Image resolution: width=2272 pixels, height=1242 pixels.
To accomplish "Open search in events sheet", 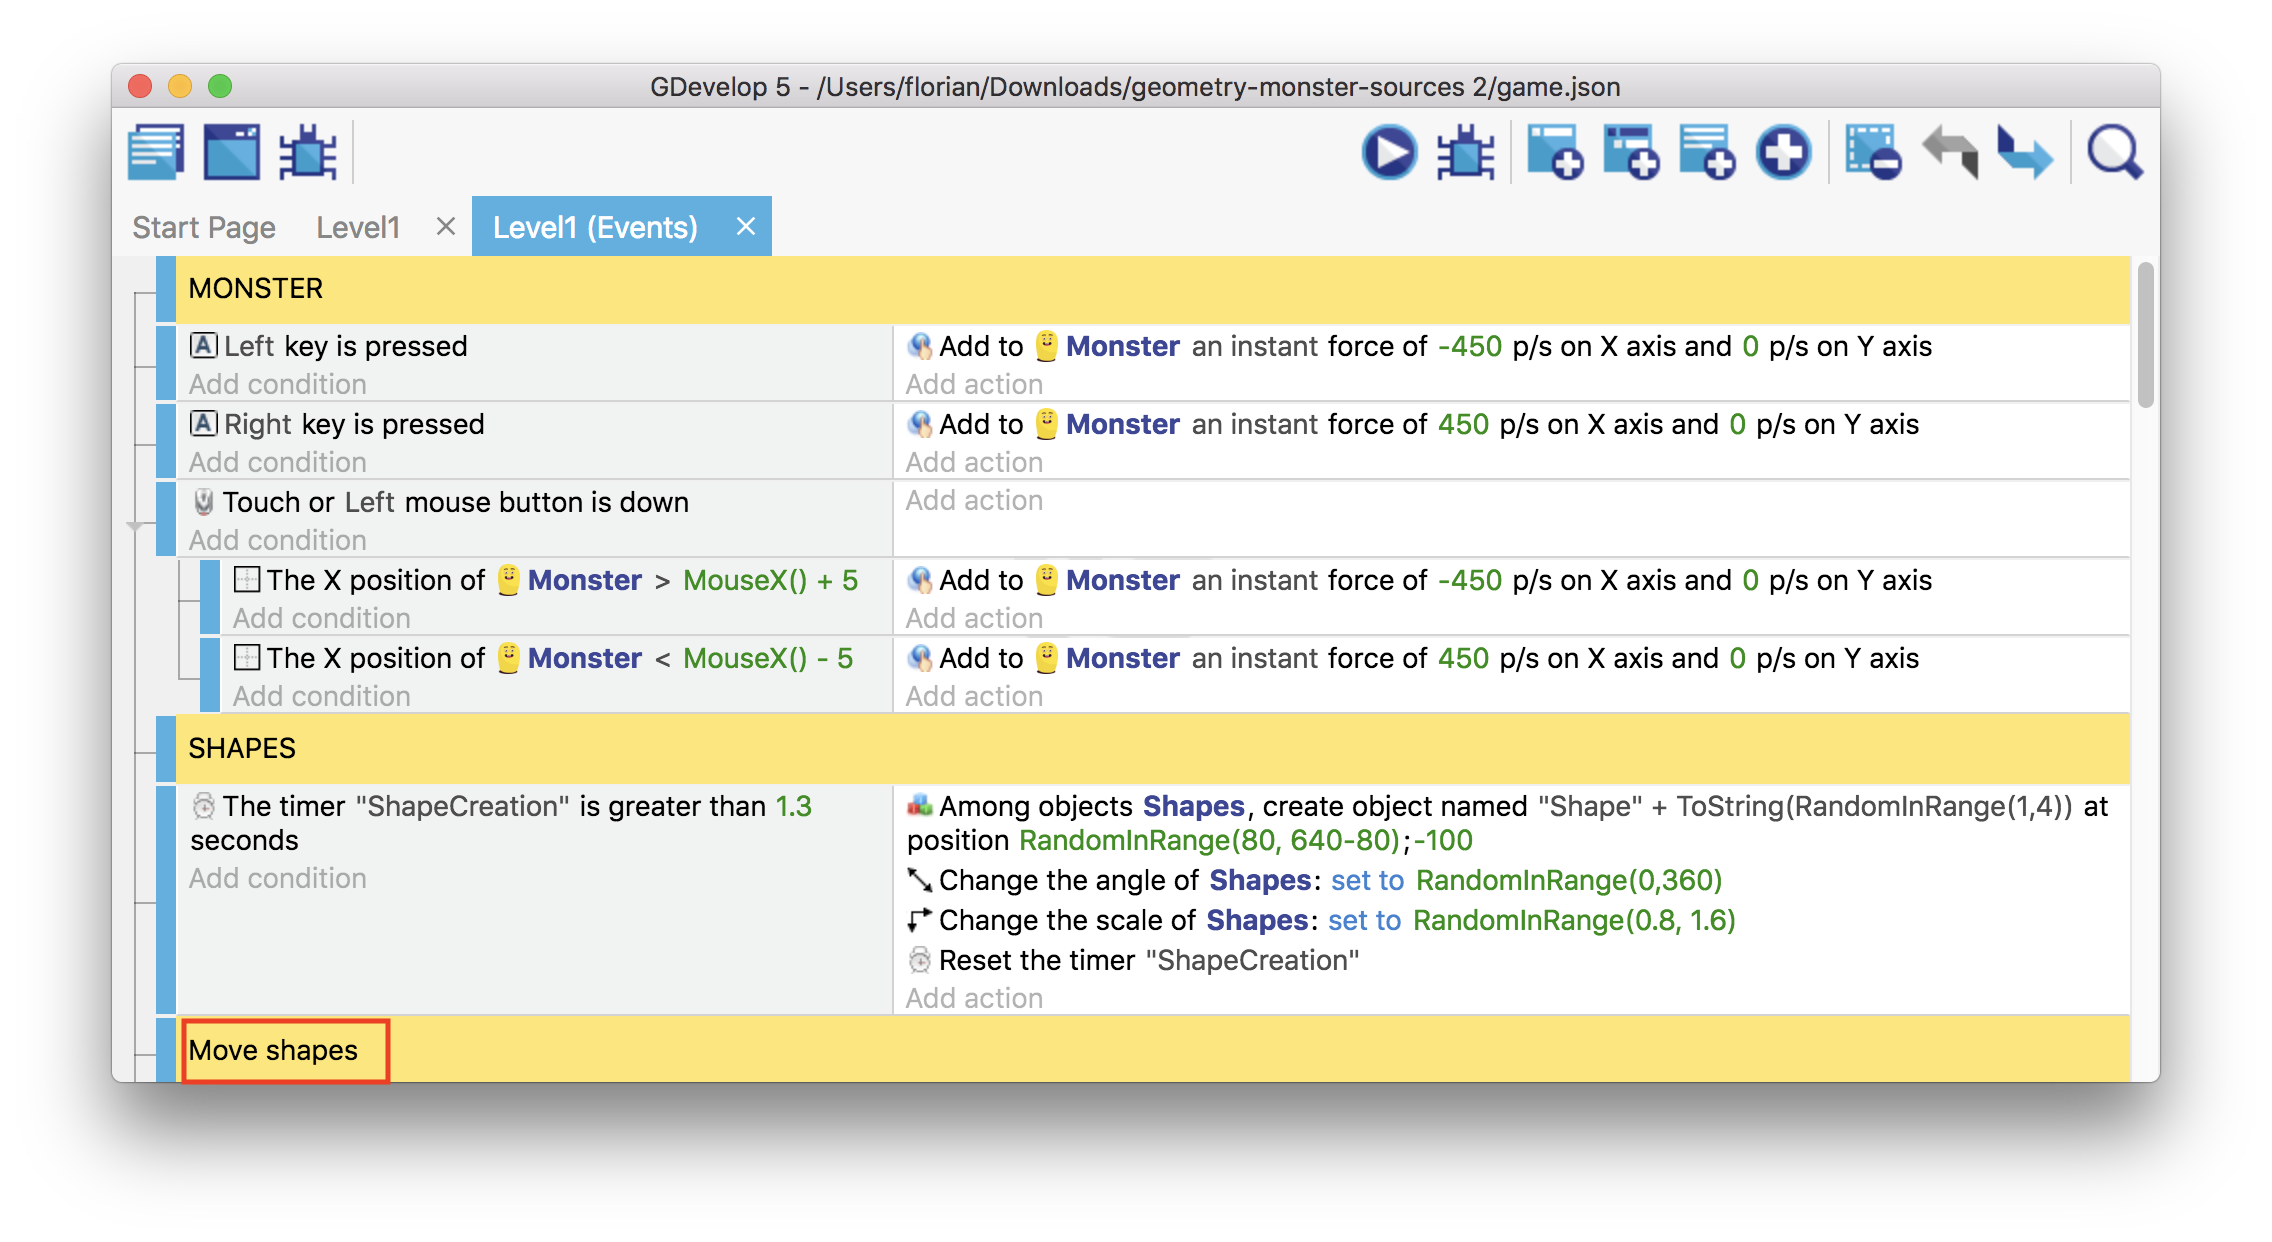I will [2114, 152].
